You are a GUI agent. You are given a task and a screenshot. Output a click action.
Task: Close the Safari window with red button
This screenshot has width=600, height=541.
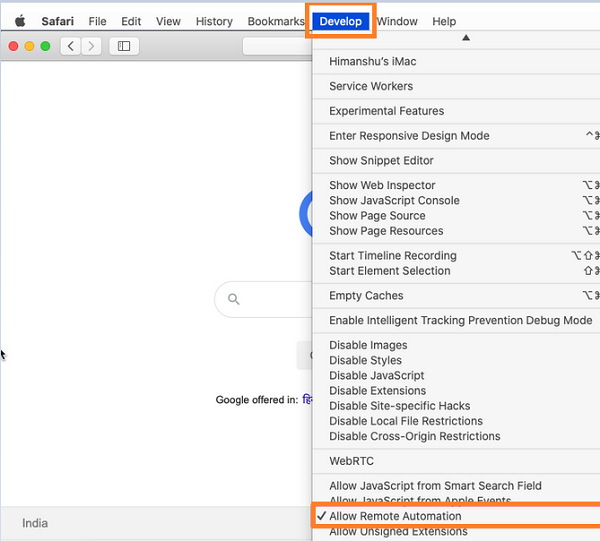(x=13, y=46)
